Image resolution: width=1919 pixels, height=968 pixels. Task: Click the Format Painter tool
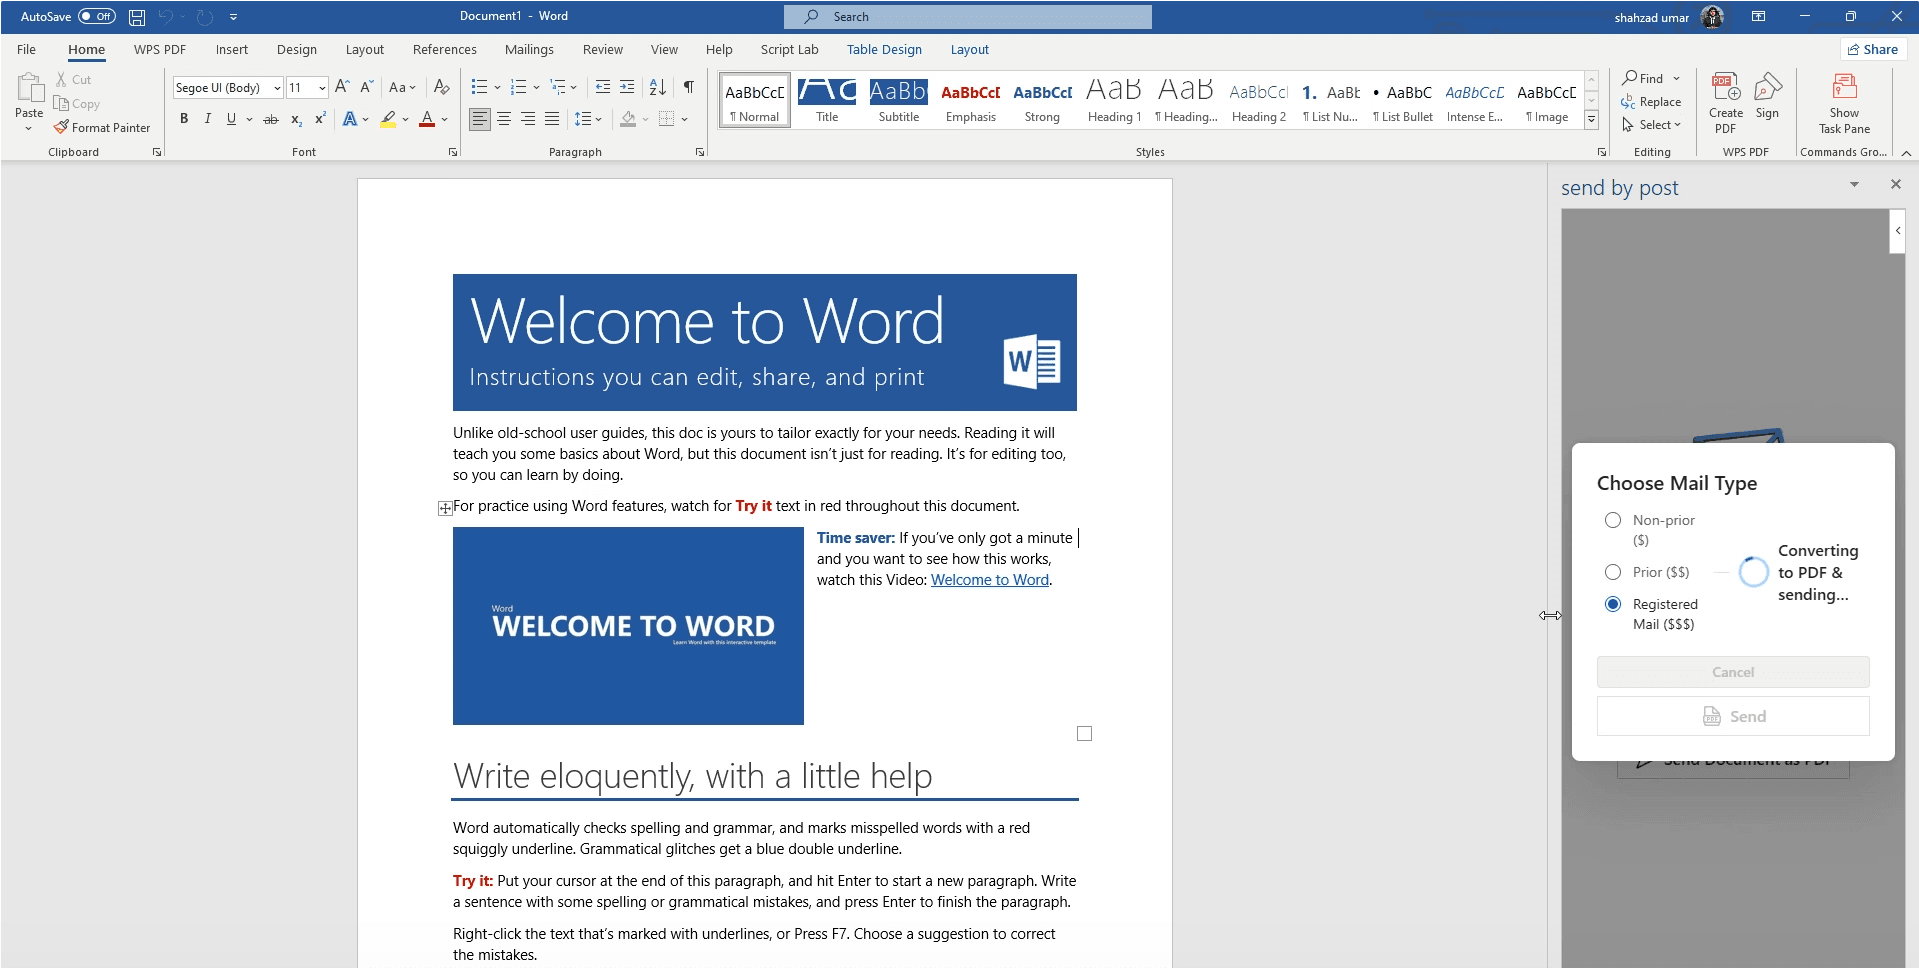(x=102, y=128)
